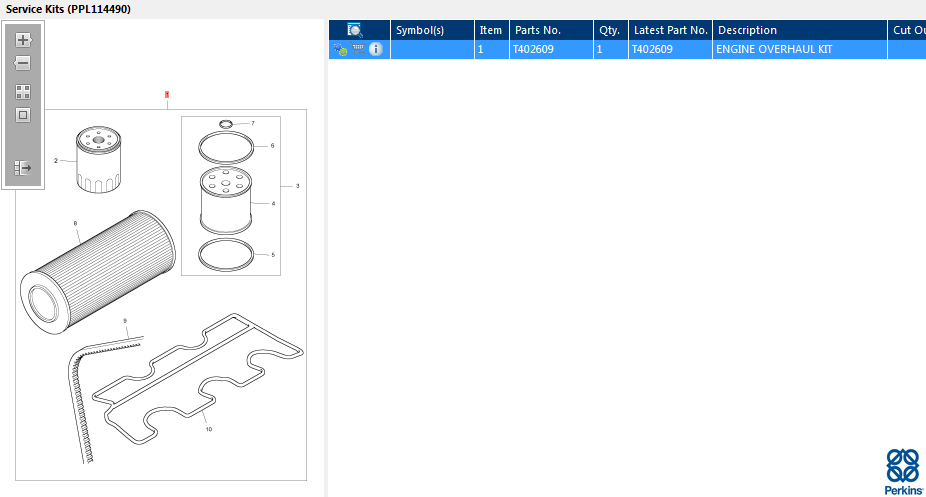
Task: Click the gears icon for T402609
Action: [x=340, y=50]
